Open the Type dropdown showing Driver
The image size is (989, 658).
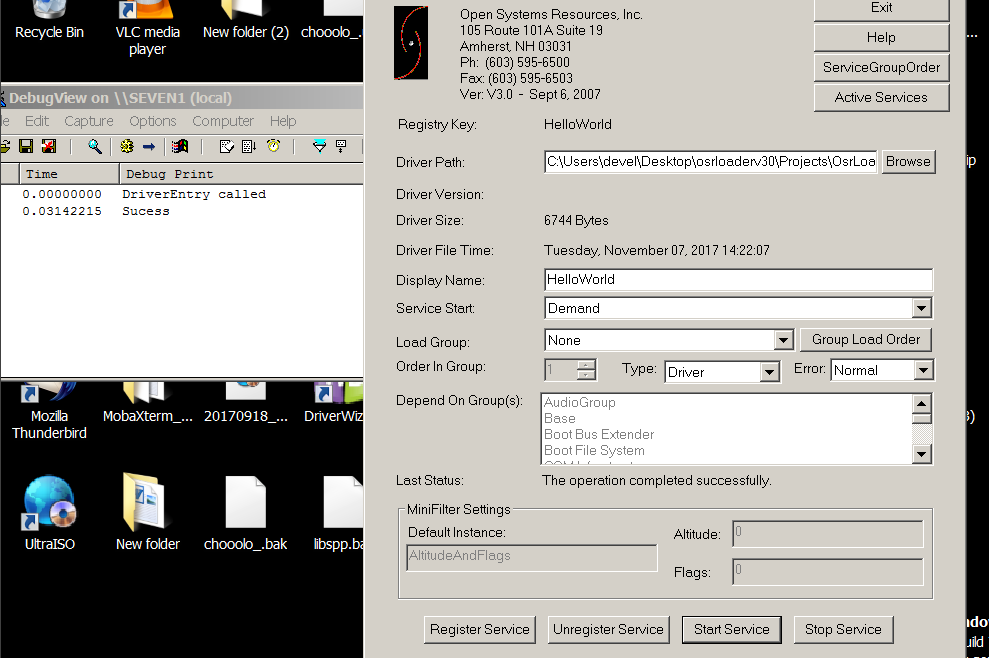coord(769,372)
